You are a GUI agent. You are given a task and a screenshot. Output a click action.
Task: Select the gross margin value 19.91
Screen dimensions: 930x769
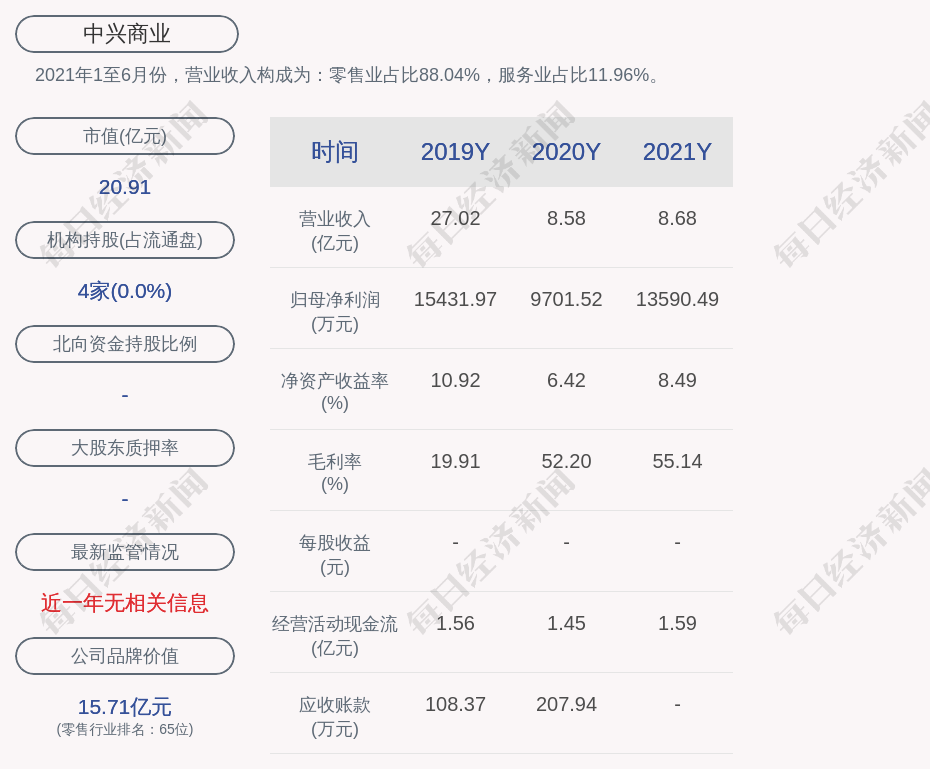click(455, 461)
